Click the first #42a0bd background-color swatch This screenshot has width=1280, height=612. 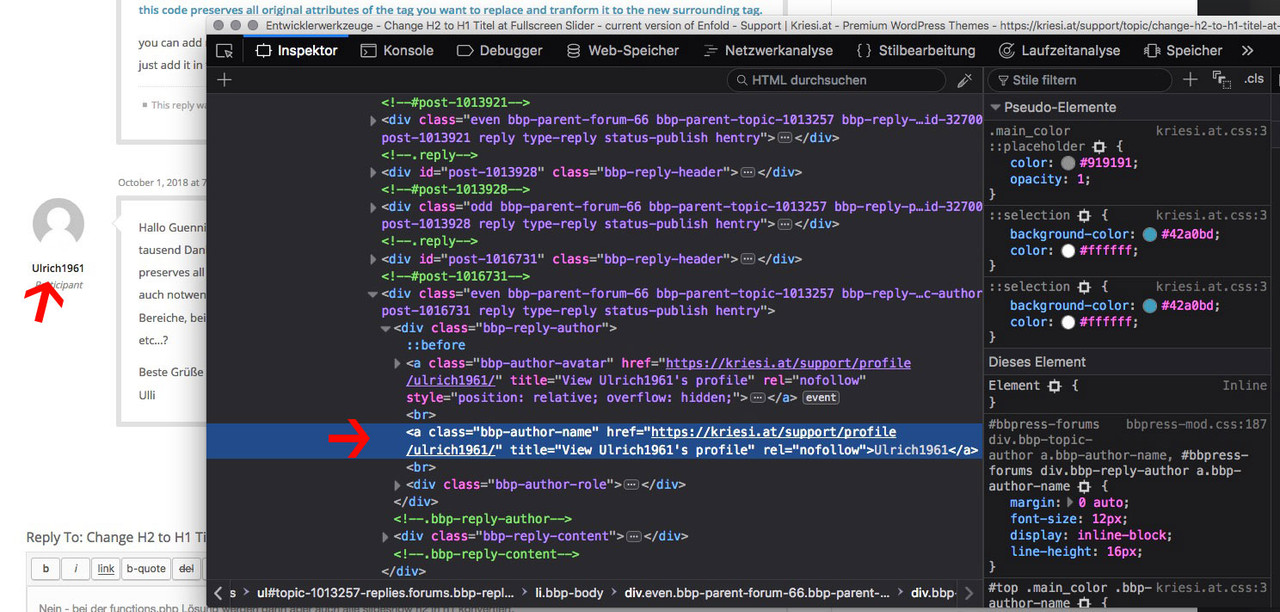click(x=1150, y=235)
